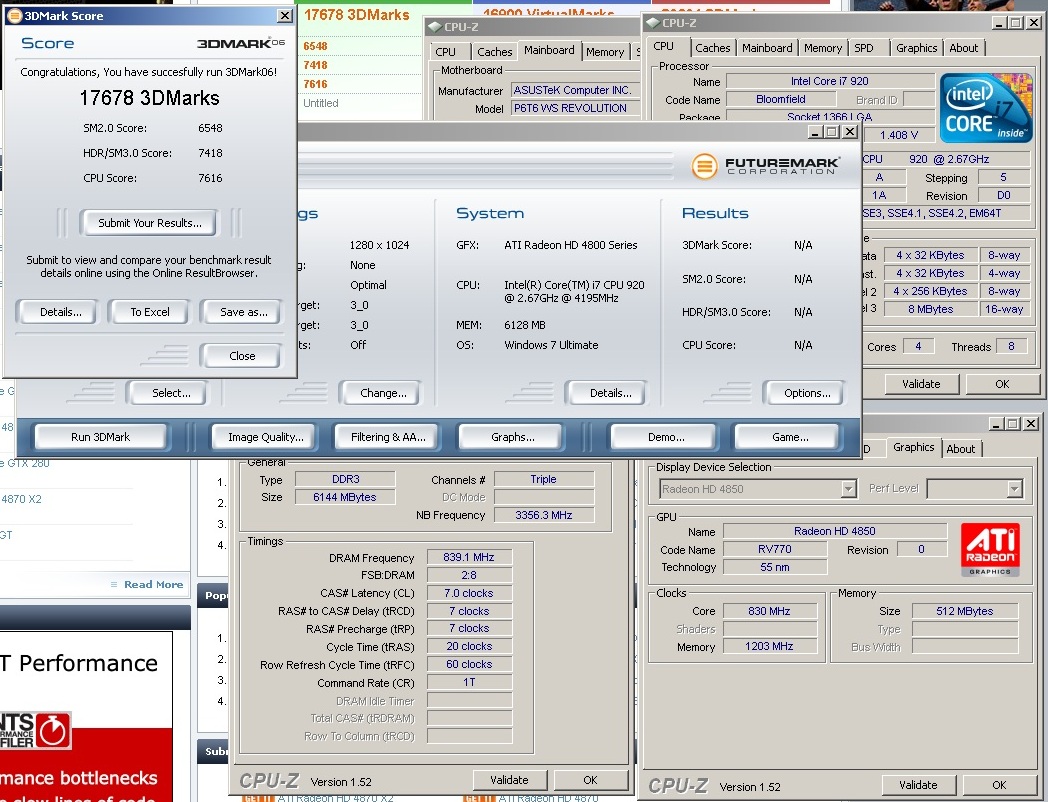This screenshot has height=802, width=1048.
Task: Open Image Quality settings
Action: pos(265,436)
